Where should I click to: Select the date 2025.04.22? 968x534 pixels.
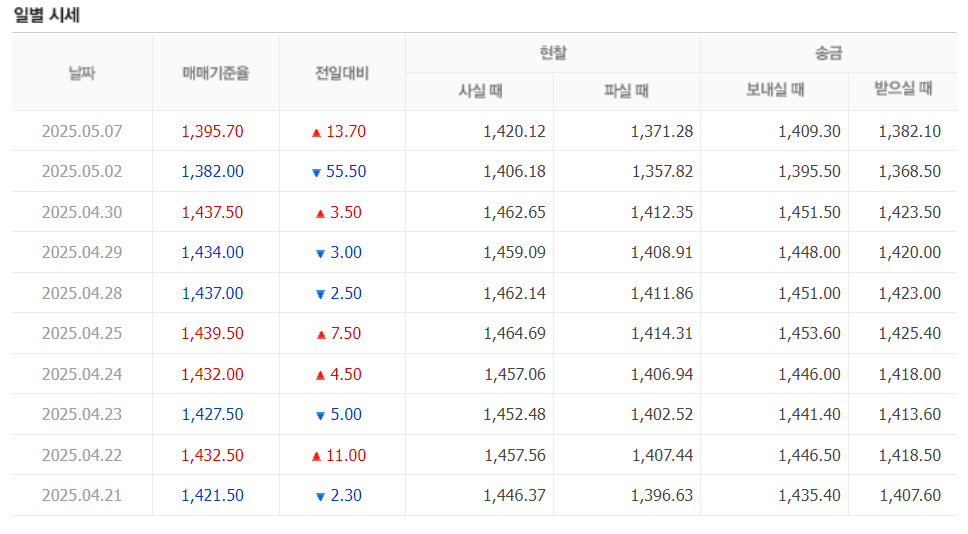coord(82,455)
